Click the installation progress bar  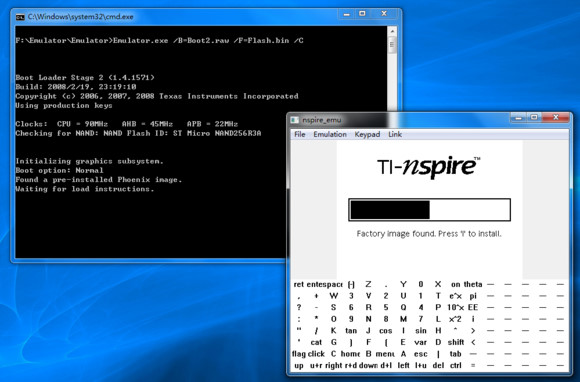click(x=429, y=210)
